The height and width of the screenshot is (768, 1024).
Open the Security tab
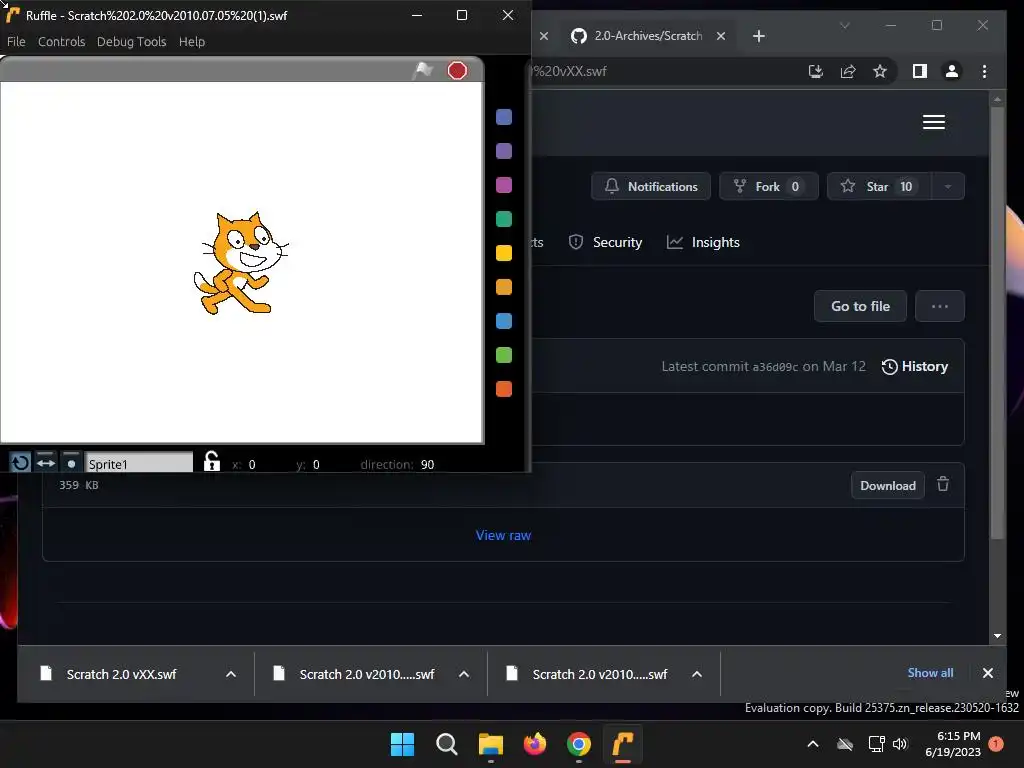605,242
